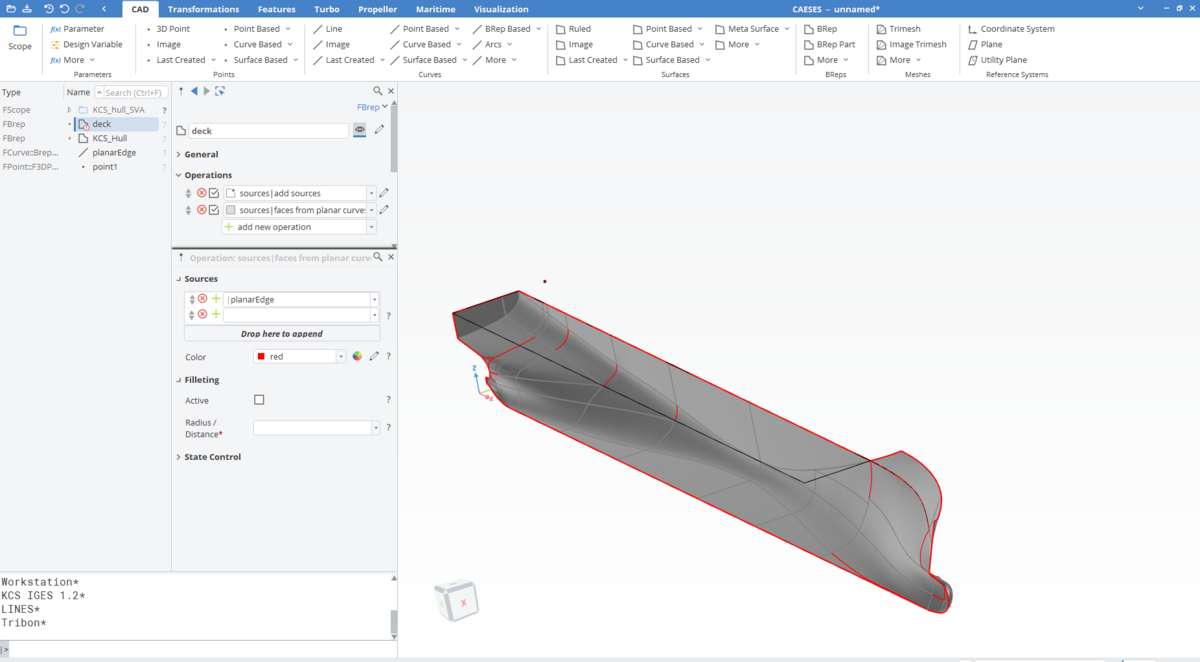The height and width of the screenshot is (662, 1200).
Task: Open the Visualization tab
Action: [x=501, y=9]
